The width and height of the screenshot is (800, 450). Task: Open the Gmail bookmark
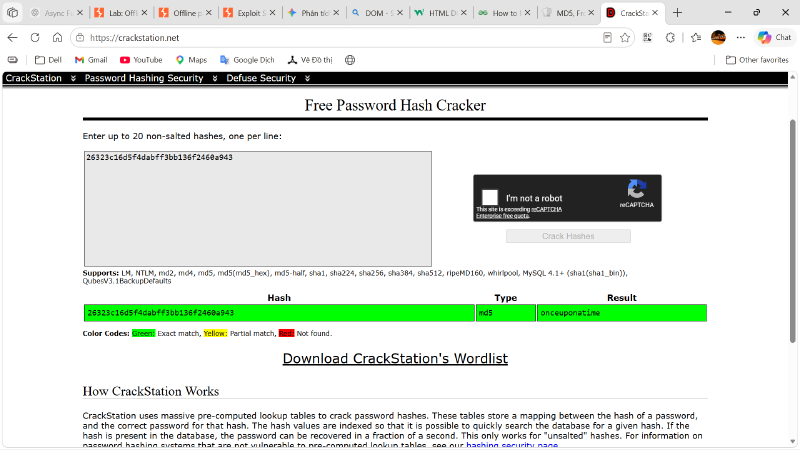click(91, 60)
